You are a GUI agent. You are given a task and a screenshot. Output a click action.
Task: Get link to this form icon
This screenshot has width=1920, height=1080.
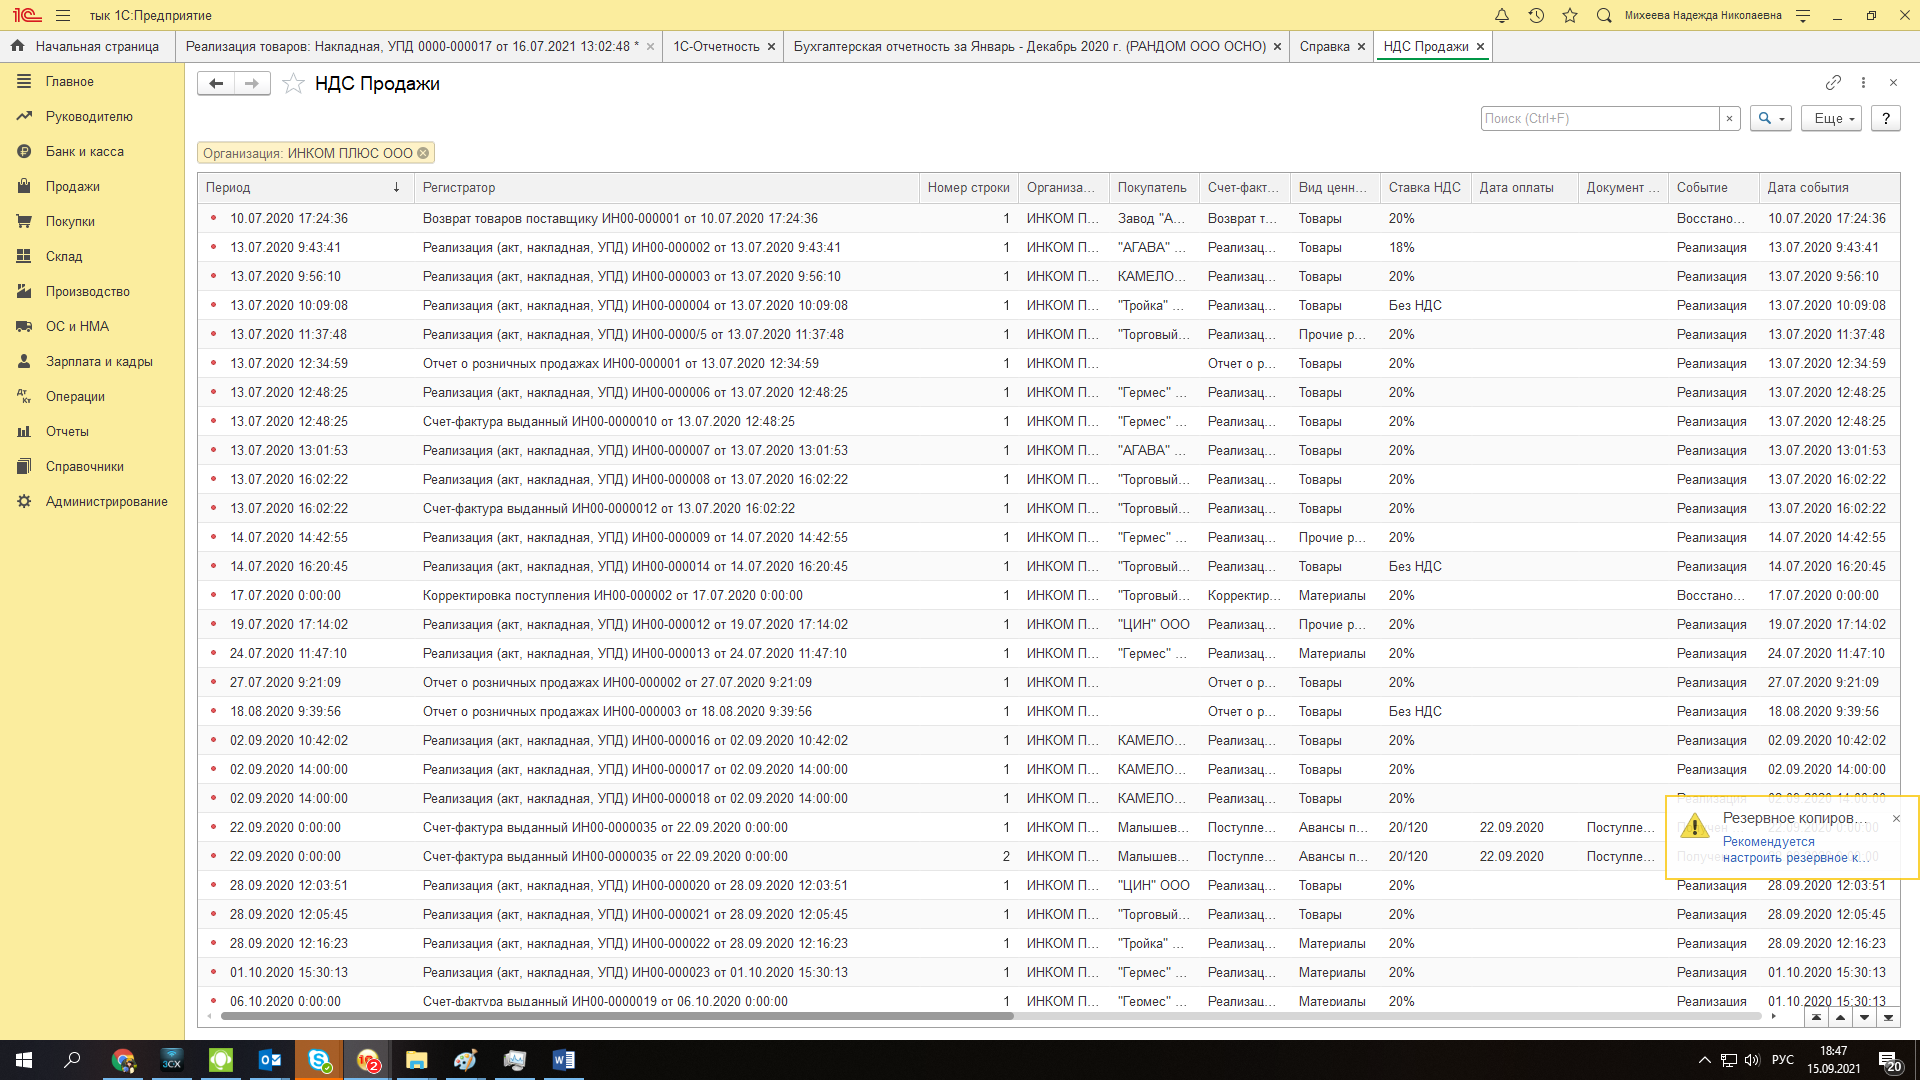[1832, 83]
